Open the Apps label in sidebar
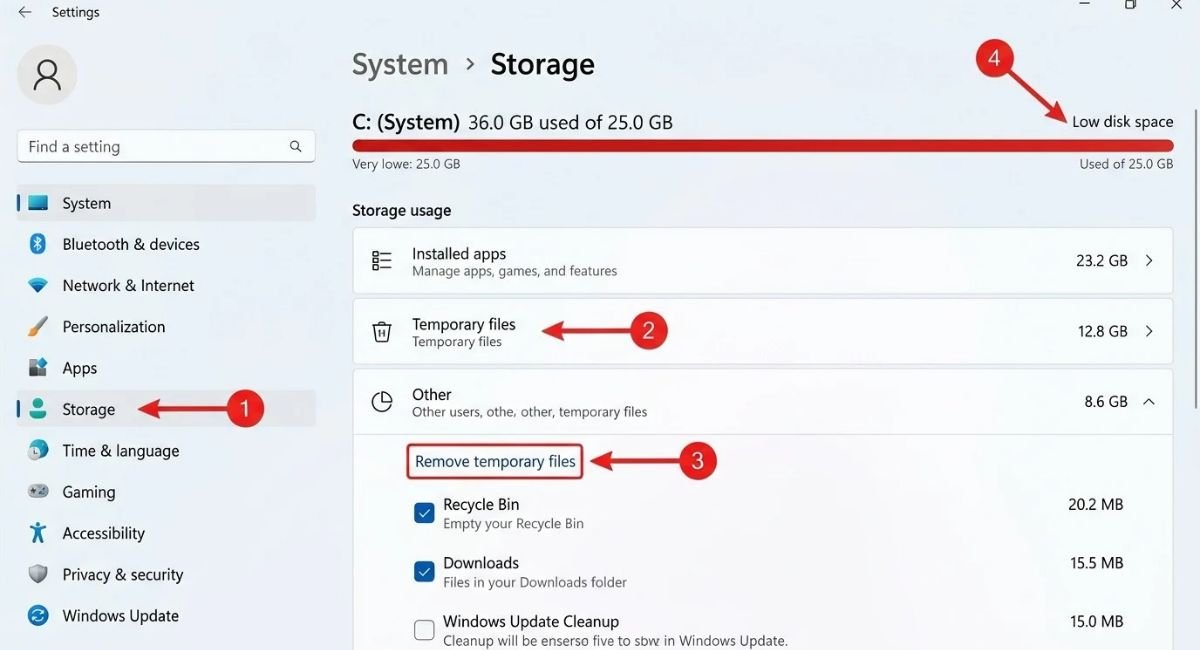 [x=80, y=368]
